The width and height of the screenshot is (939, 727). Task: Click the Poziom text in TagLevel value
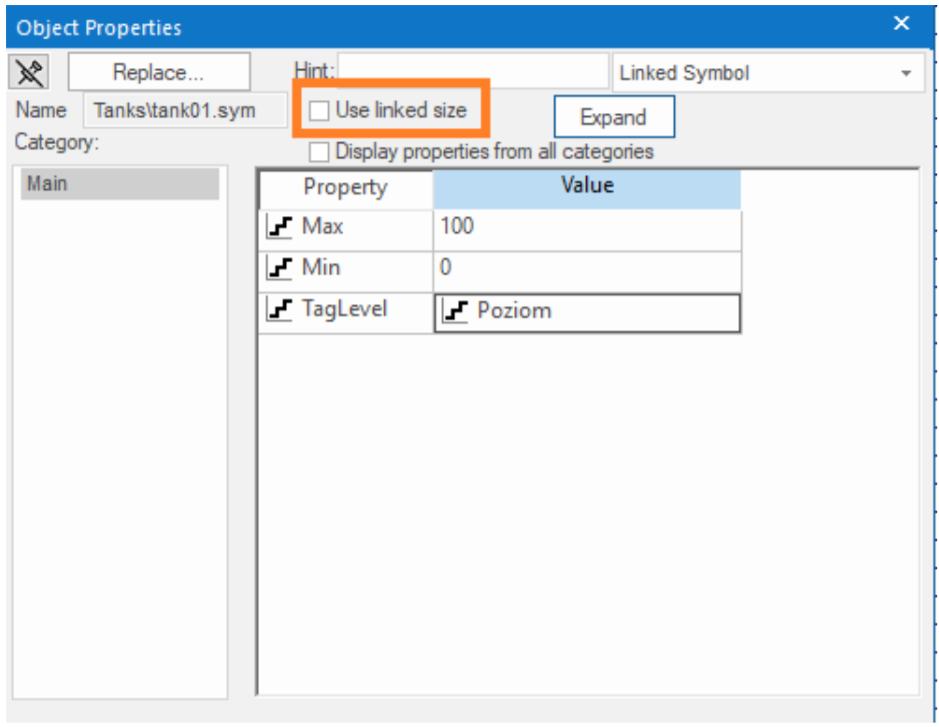pos(514,312)
